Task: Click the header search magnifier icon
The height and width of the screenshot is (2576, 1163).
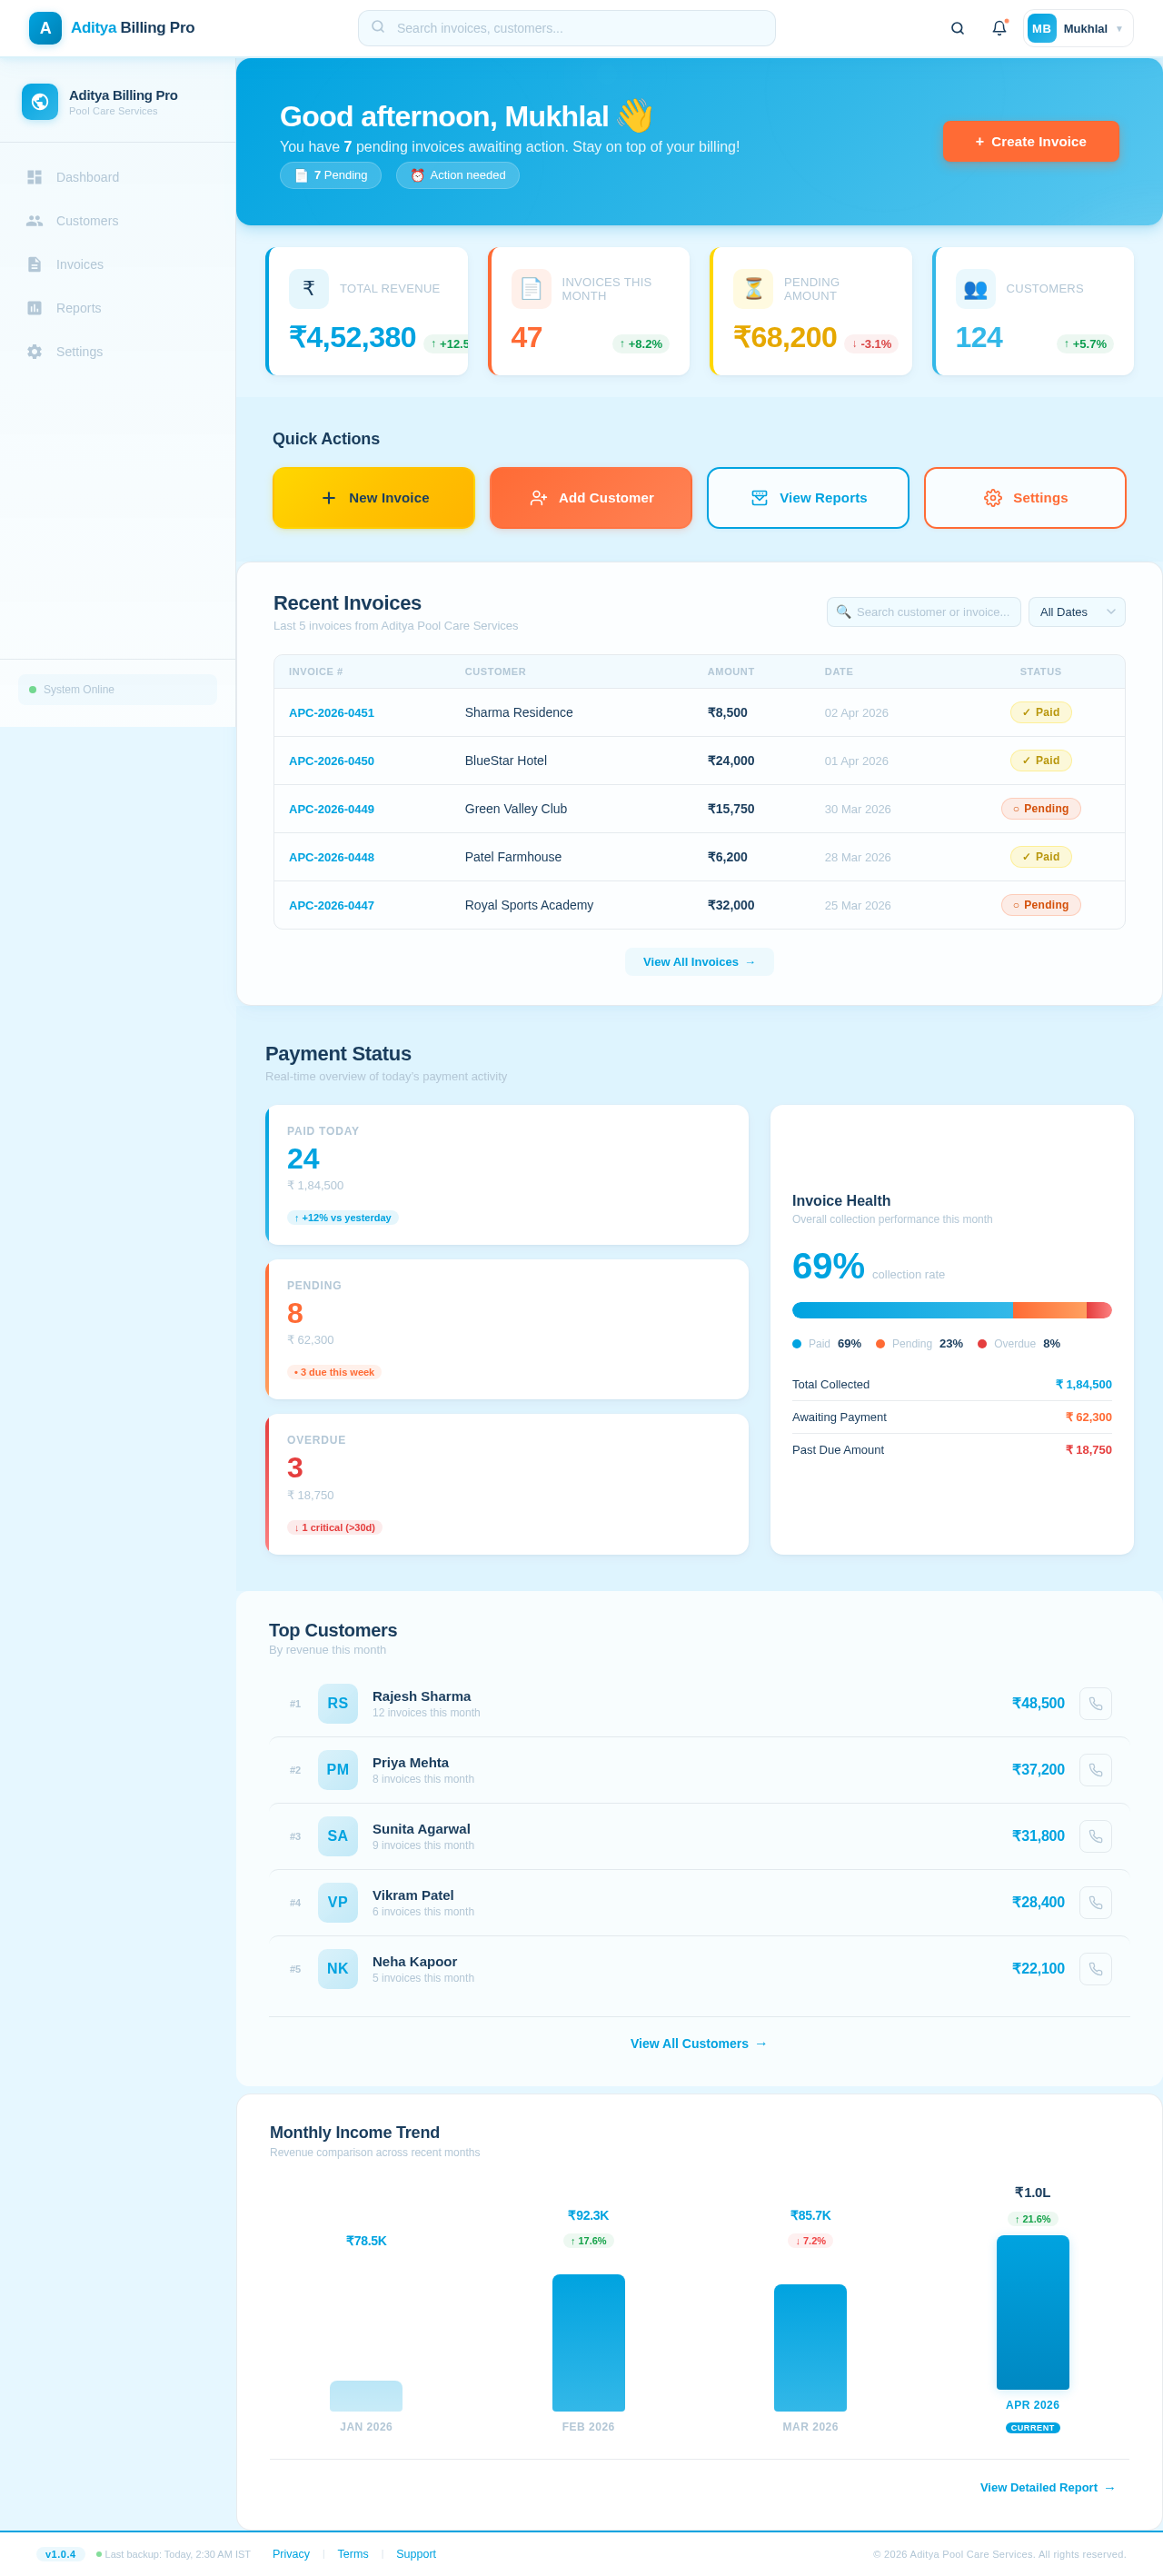Action: [x=957, y=28]
